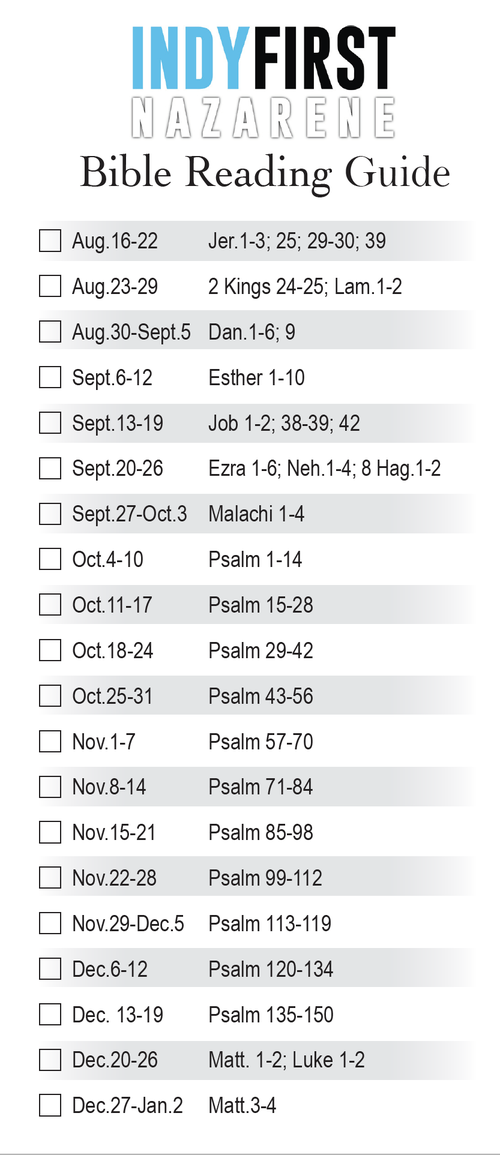This screenshot has height=1155, width=500.
Task: Tick the Aug.23-29 reading box
Action: 50,287
